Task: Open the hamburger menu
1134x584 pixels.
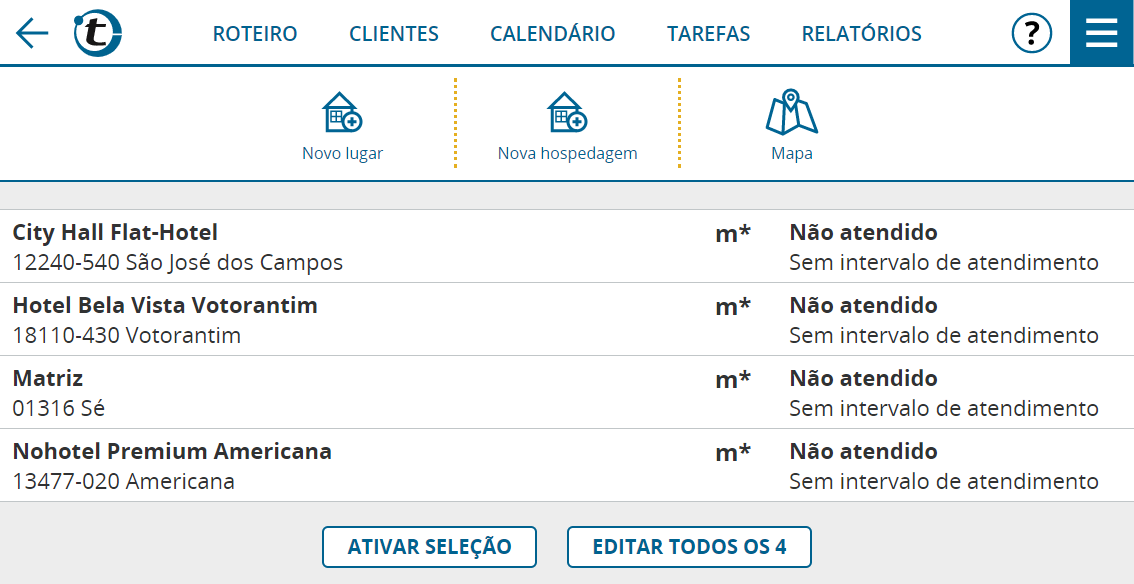Action: [1101, 33]
